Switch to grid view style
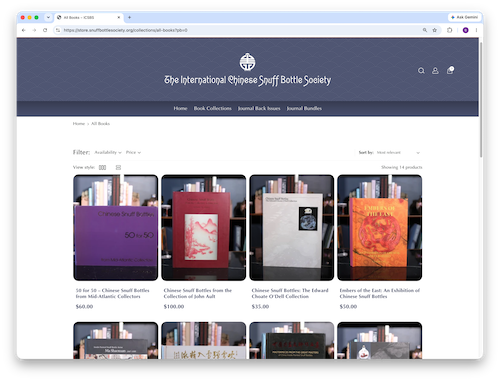Viewport: 500px width, 381px height. 102,167
